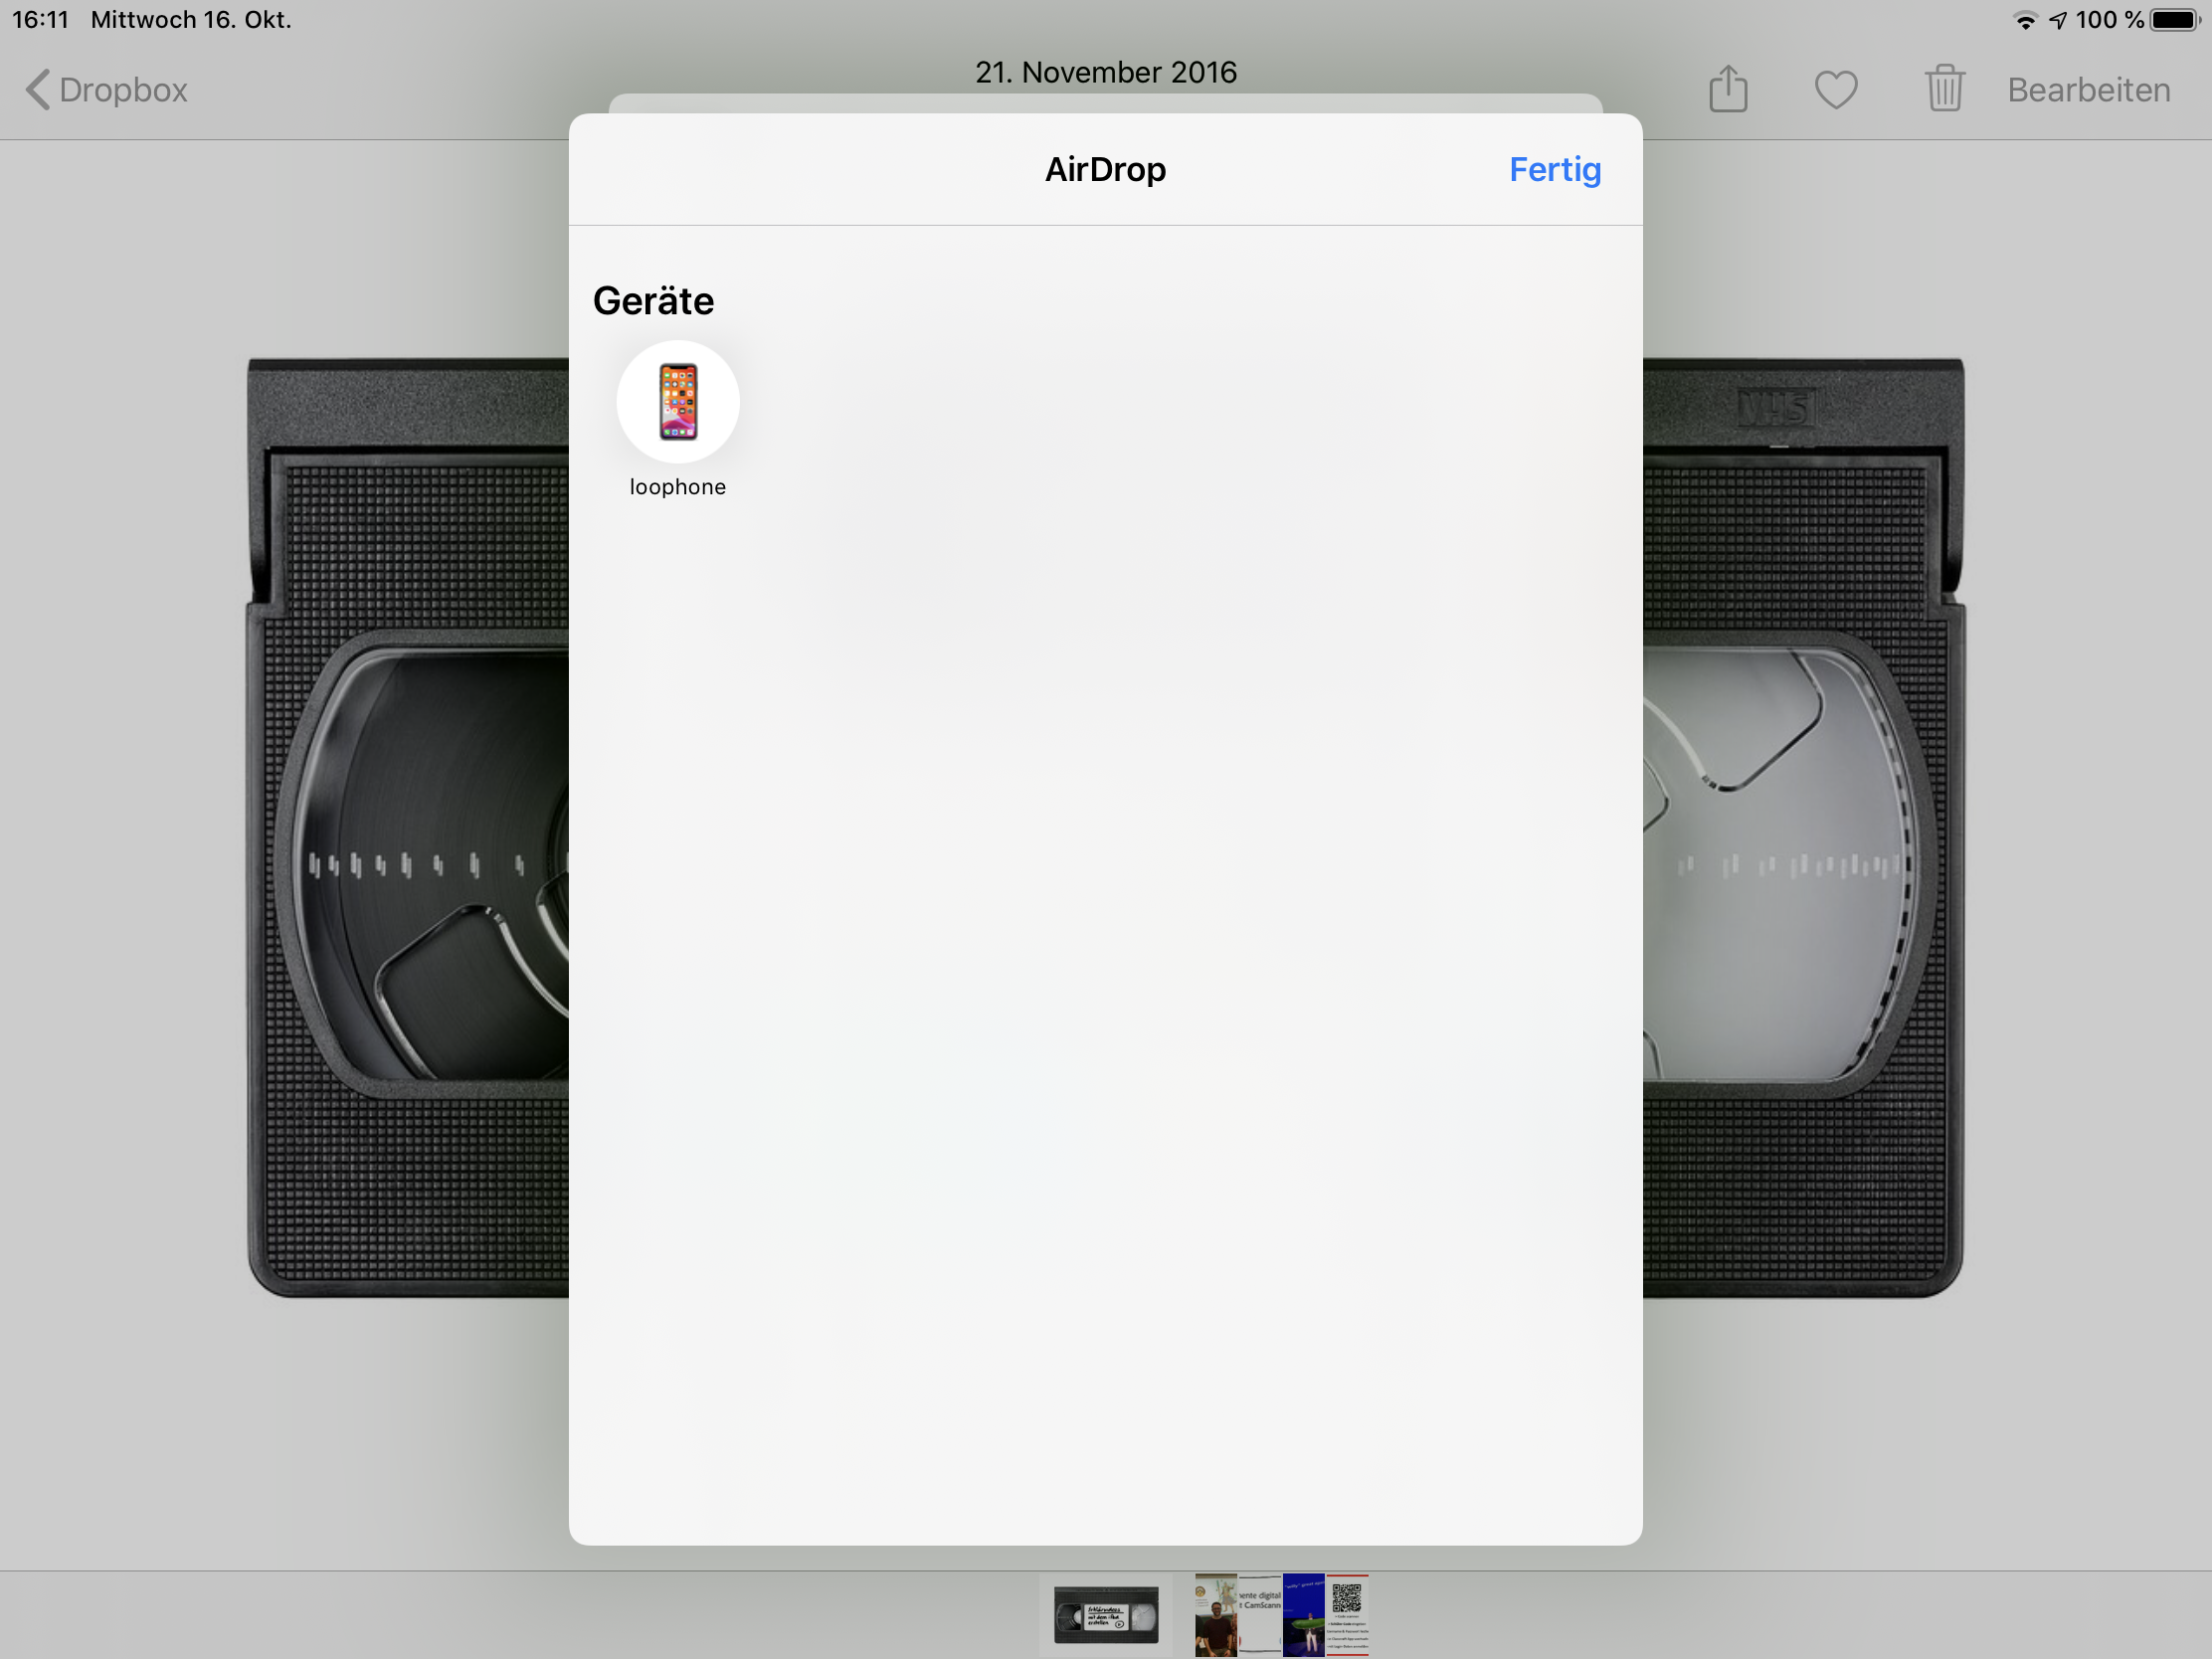This screenshot has width=2212, height=1659.
Task: Select the man portrait thumbnail
Action: [x=1215, y=1616]
